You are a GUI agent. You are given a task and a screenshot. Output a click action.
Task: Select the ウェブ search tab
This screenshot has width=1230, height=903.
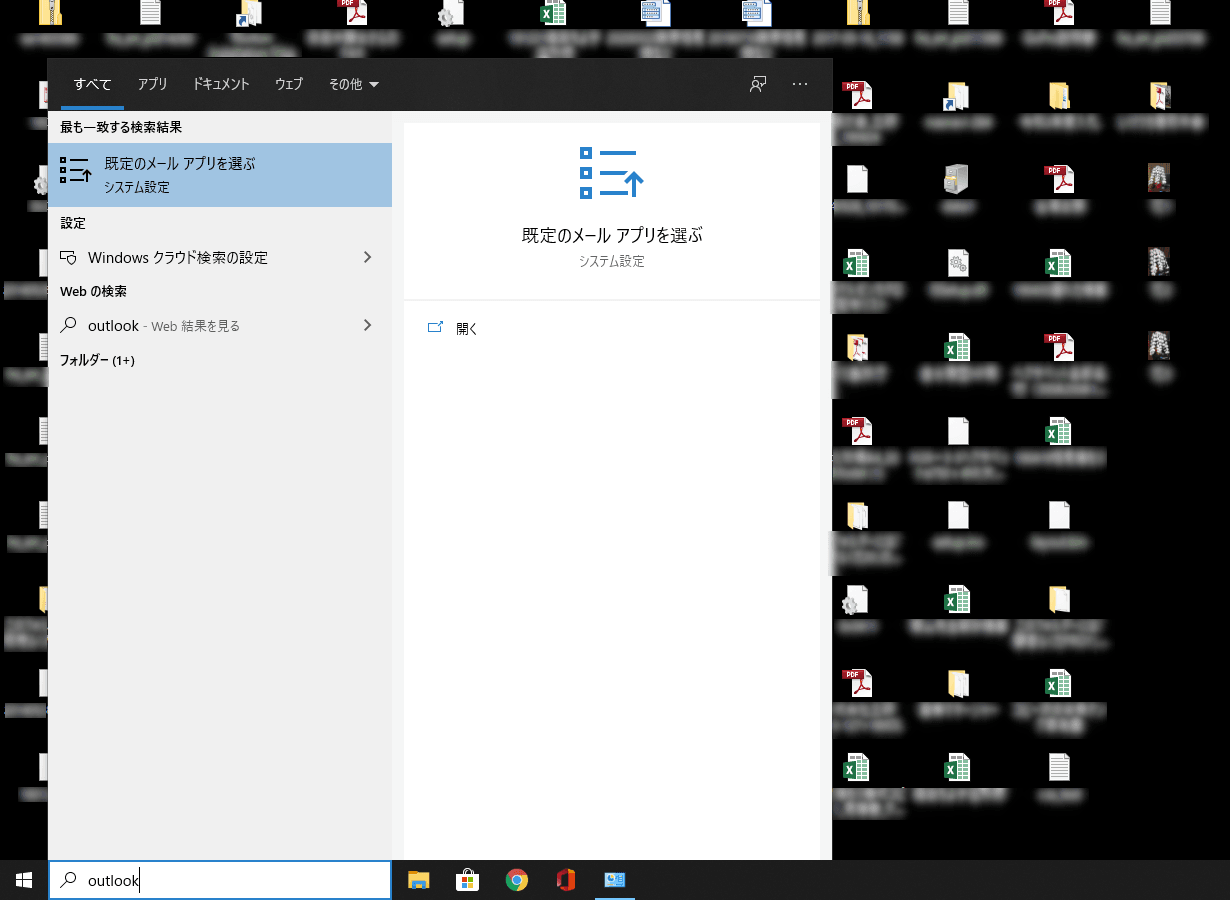pos(289,85)
